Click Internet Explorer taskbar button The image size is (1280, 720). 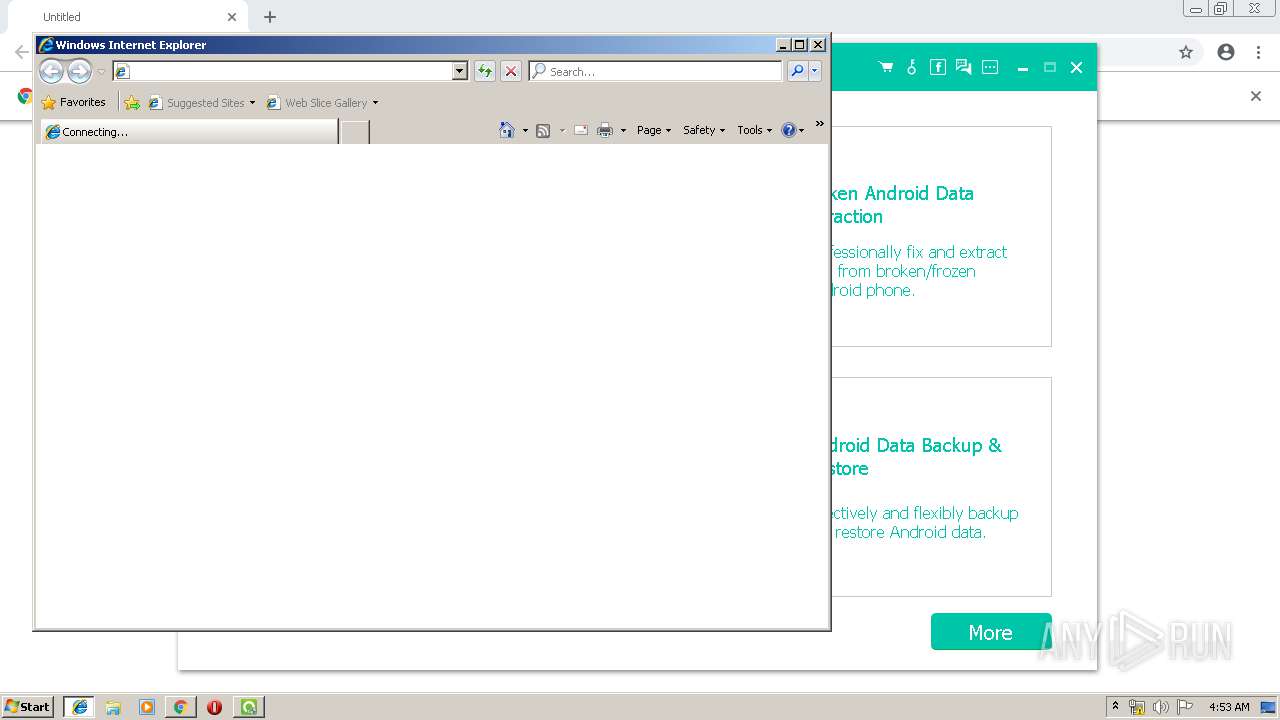(79, 706)
